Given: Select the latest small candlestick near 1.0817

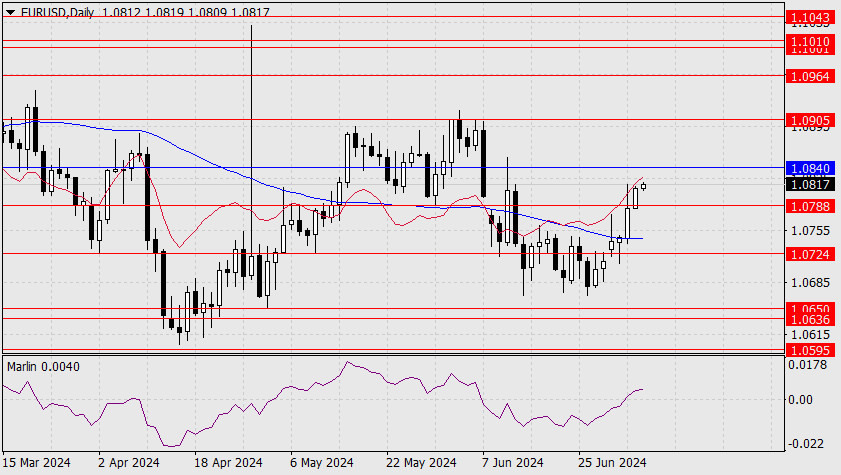Looking at the screenshot, I should [644, 186].
